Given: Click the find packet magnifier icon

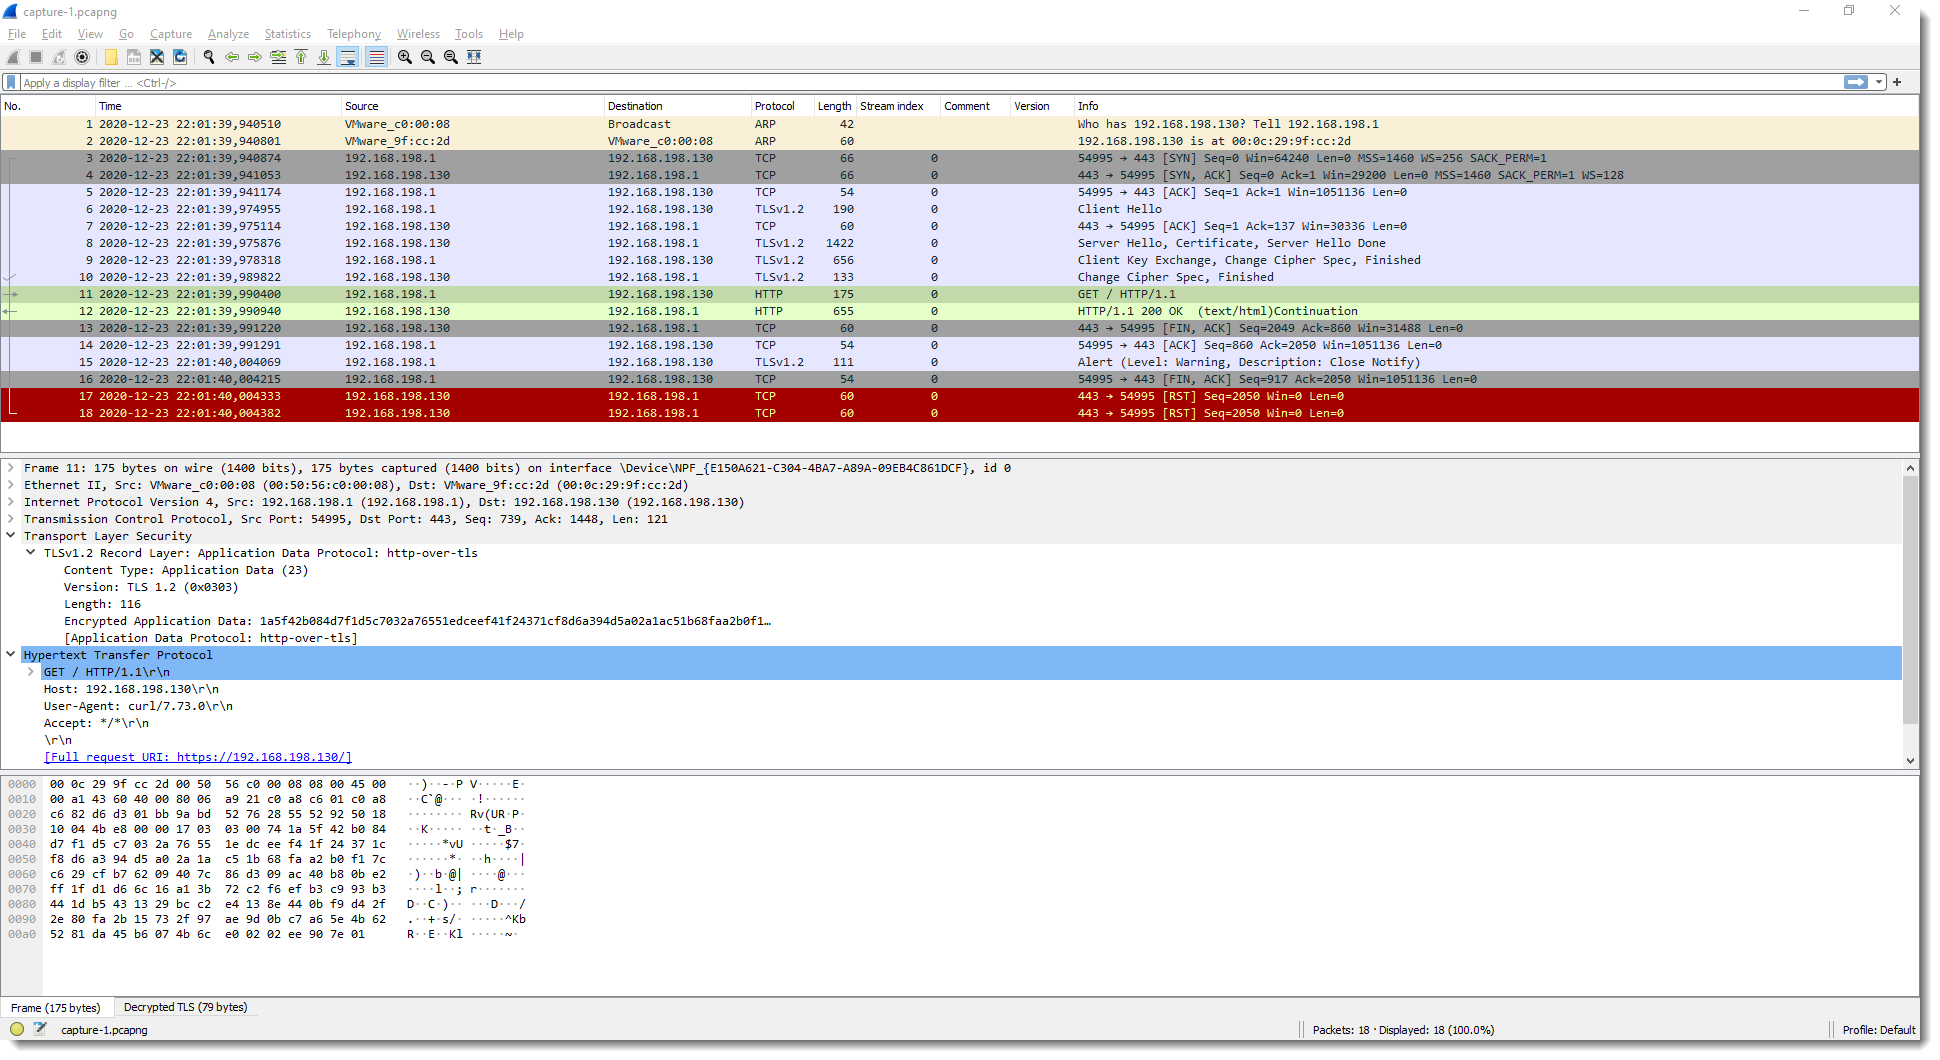Looking at the screenshot, I should pos(208,57).
